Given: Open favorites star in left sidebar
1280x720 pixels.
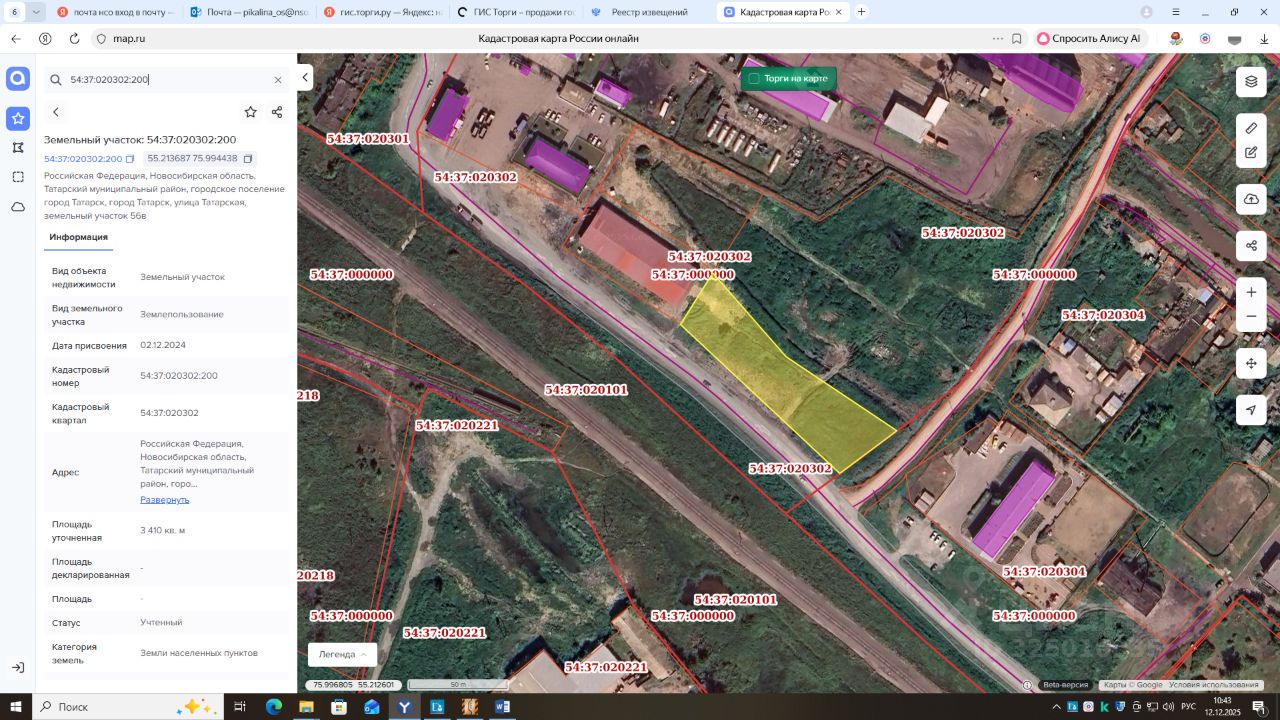Looking at the screenshot, I should point(18,119).
